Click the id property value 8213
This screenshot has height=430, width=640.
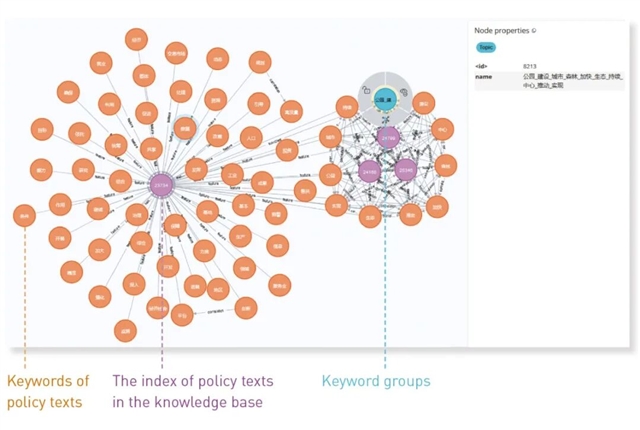[x=529, y=66]
